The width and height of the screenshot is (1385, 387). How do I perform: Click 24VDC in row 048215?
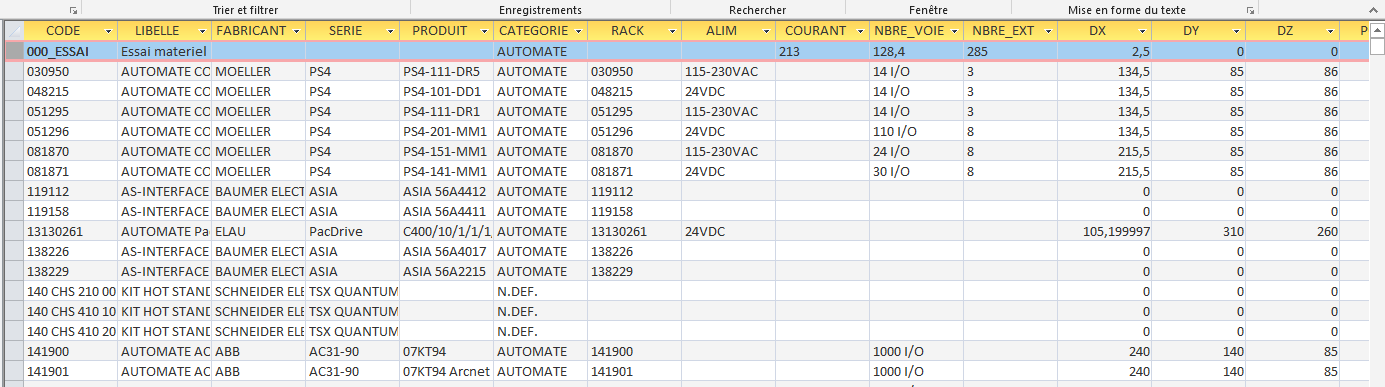coord(728,91)
